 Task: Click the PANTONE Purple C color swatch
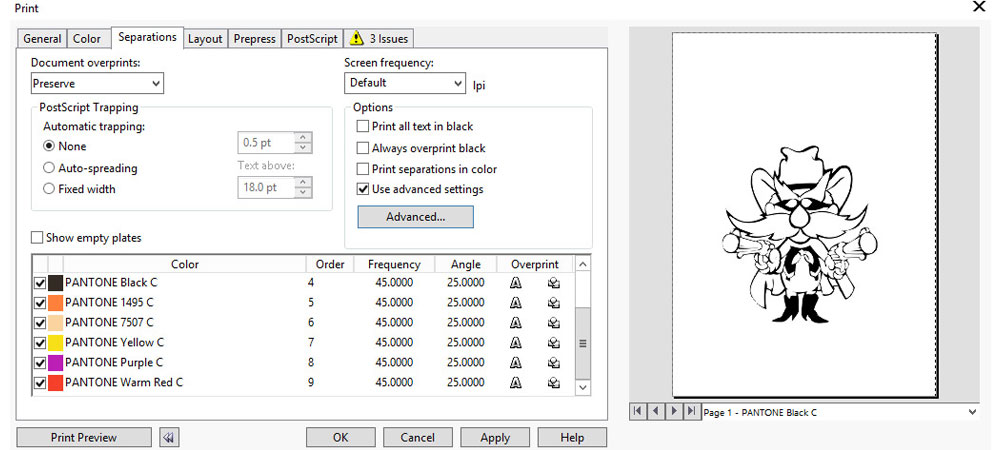[55, 363]
